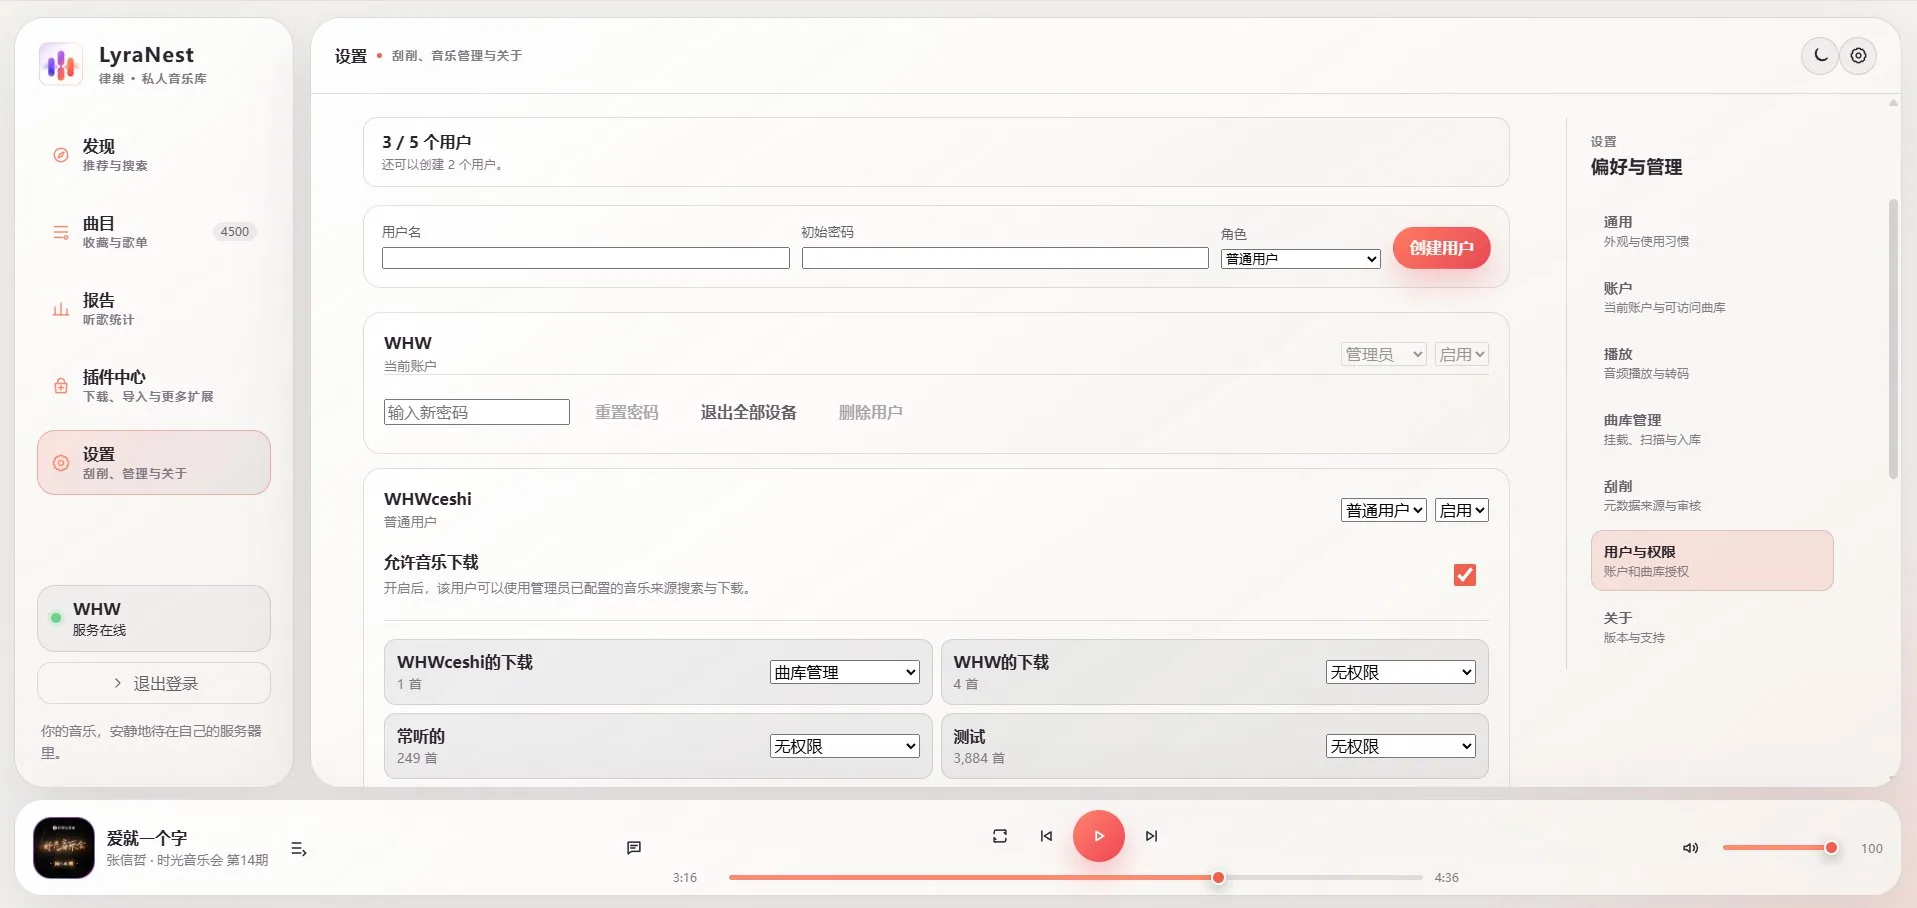
Task: Focus 输入新密码 field for WHW
Action: [477, 412]
